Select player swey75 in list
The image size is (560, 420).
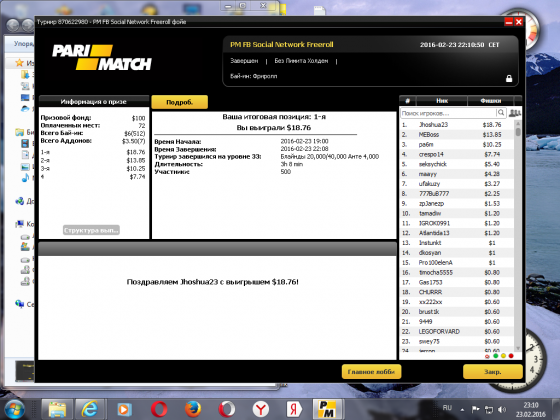pos(457,341)
